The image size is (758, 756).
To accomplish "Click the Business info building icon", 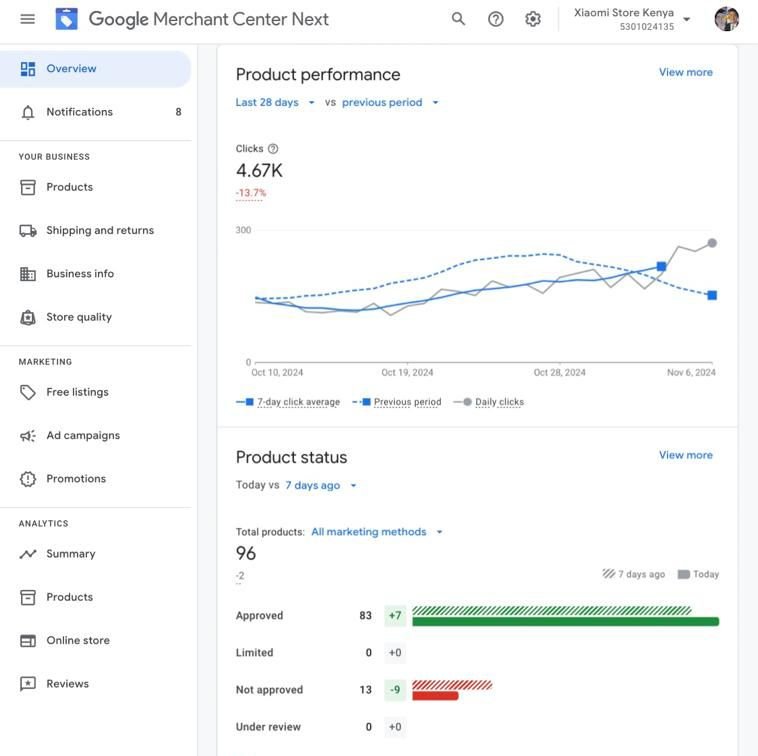I will point(28,274).
